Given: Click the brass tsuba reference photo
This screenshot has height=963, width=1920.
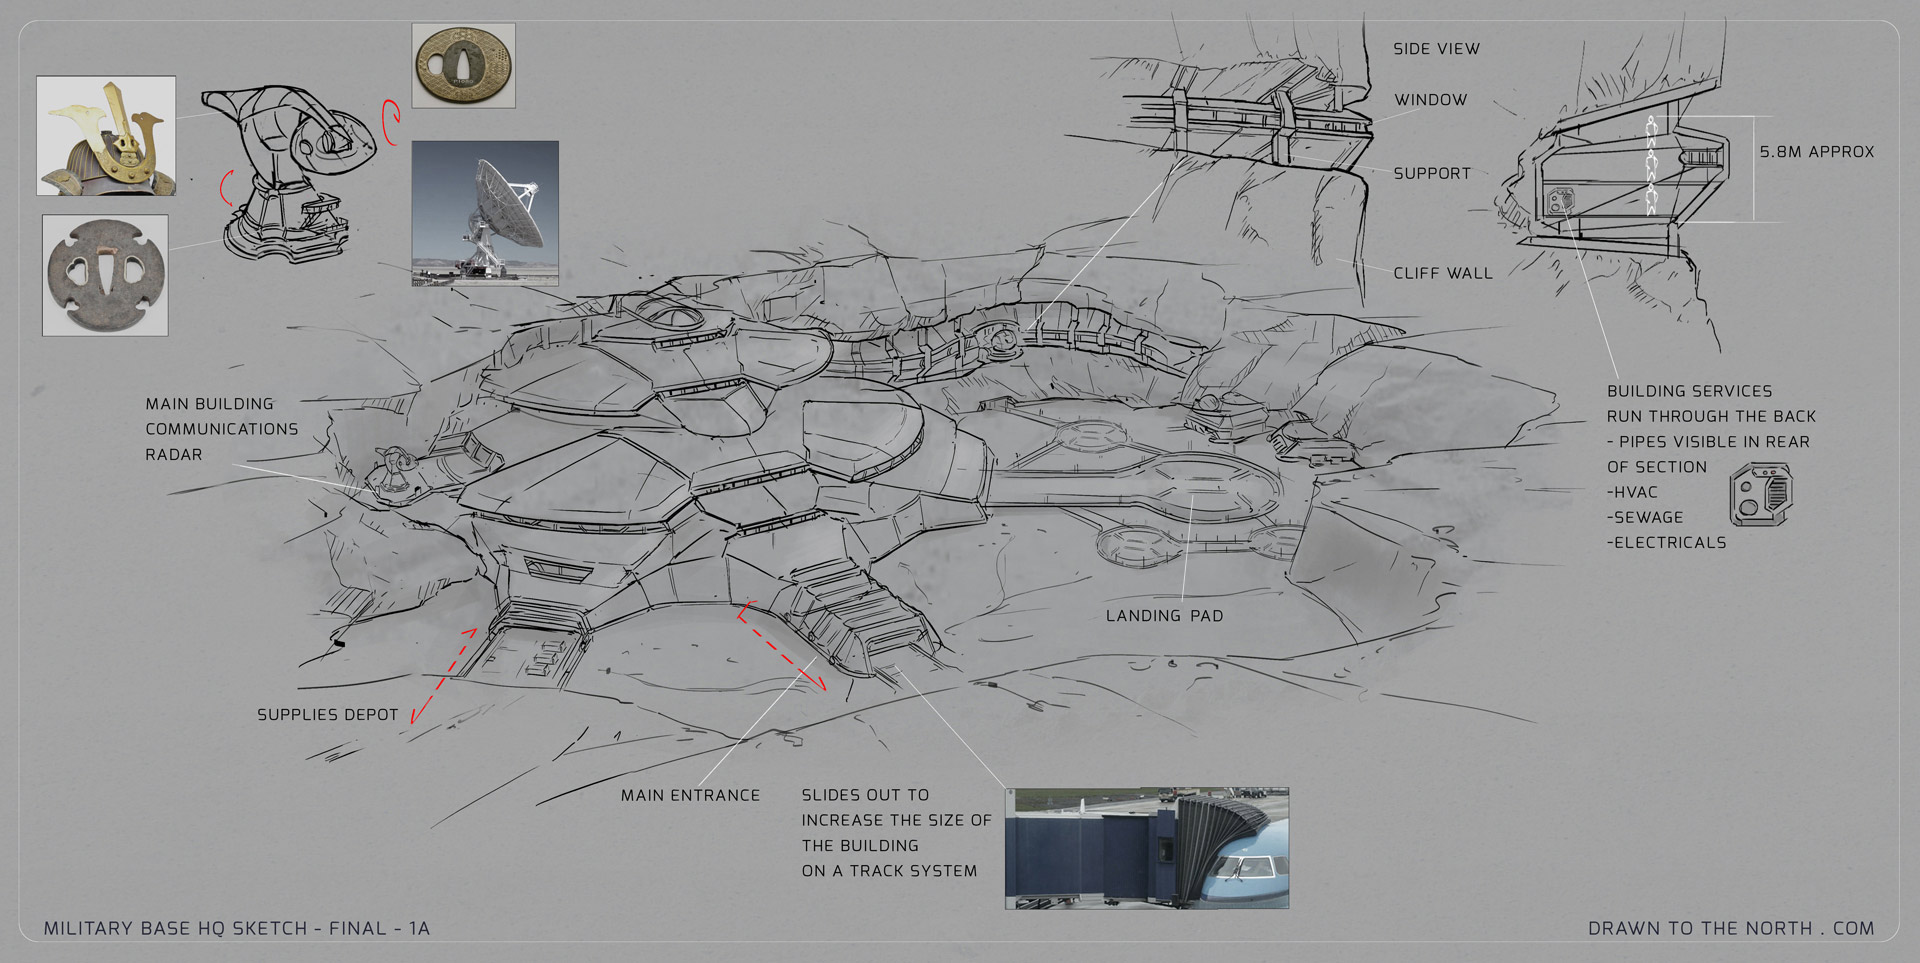Looking at the screenshot, I should (464, 66).
